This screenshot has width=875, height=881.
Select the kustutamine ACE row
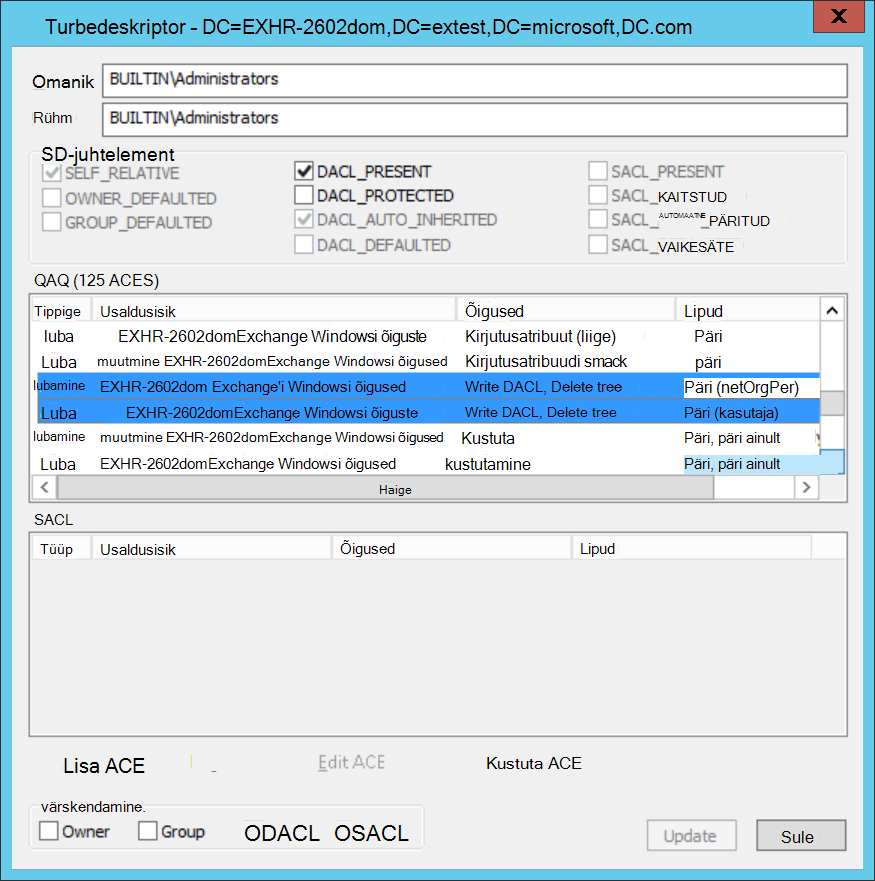coord(425,464)
